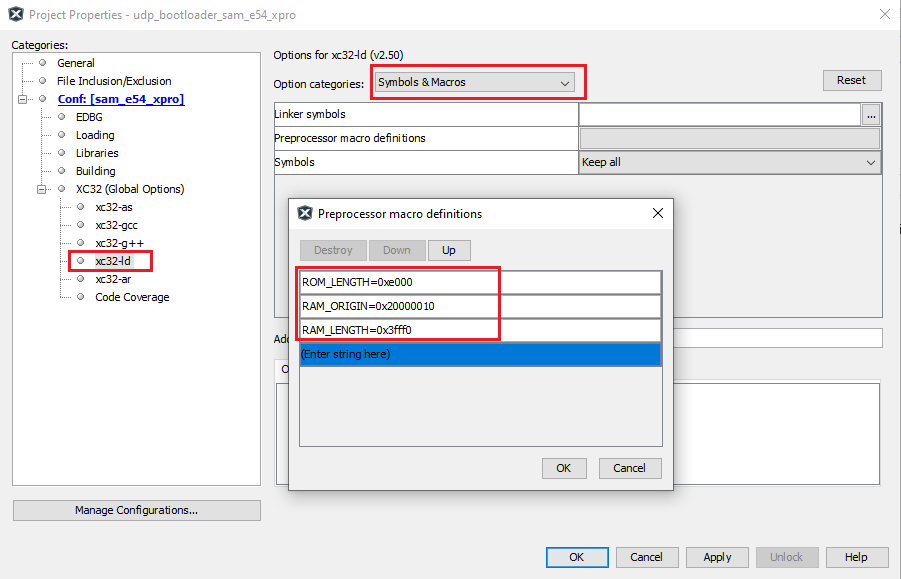This screenshot has height=579, width=901.
Task: Click the EDBG category icon
Action: click(x=61, y=116)
